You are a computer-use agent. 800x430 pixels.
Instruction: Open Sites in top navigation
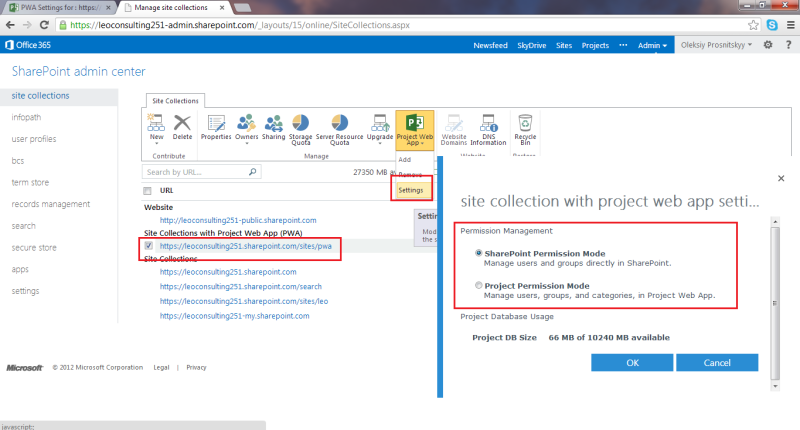coord(564,45)
